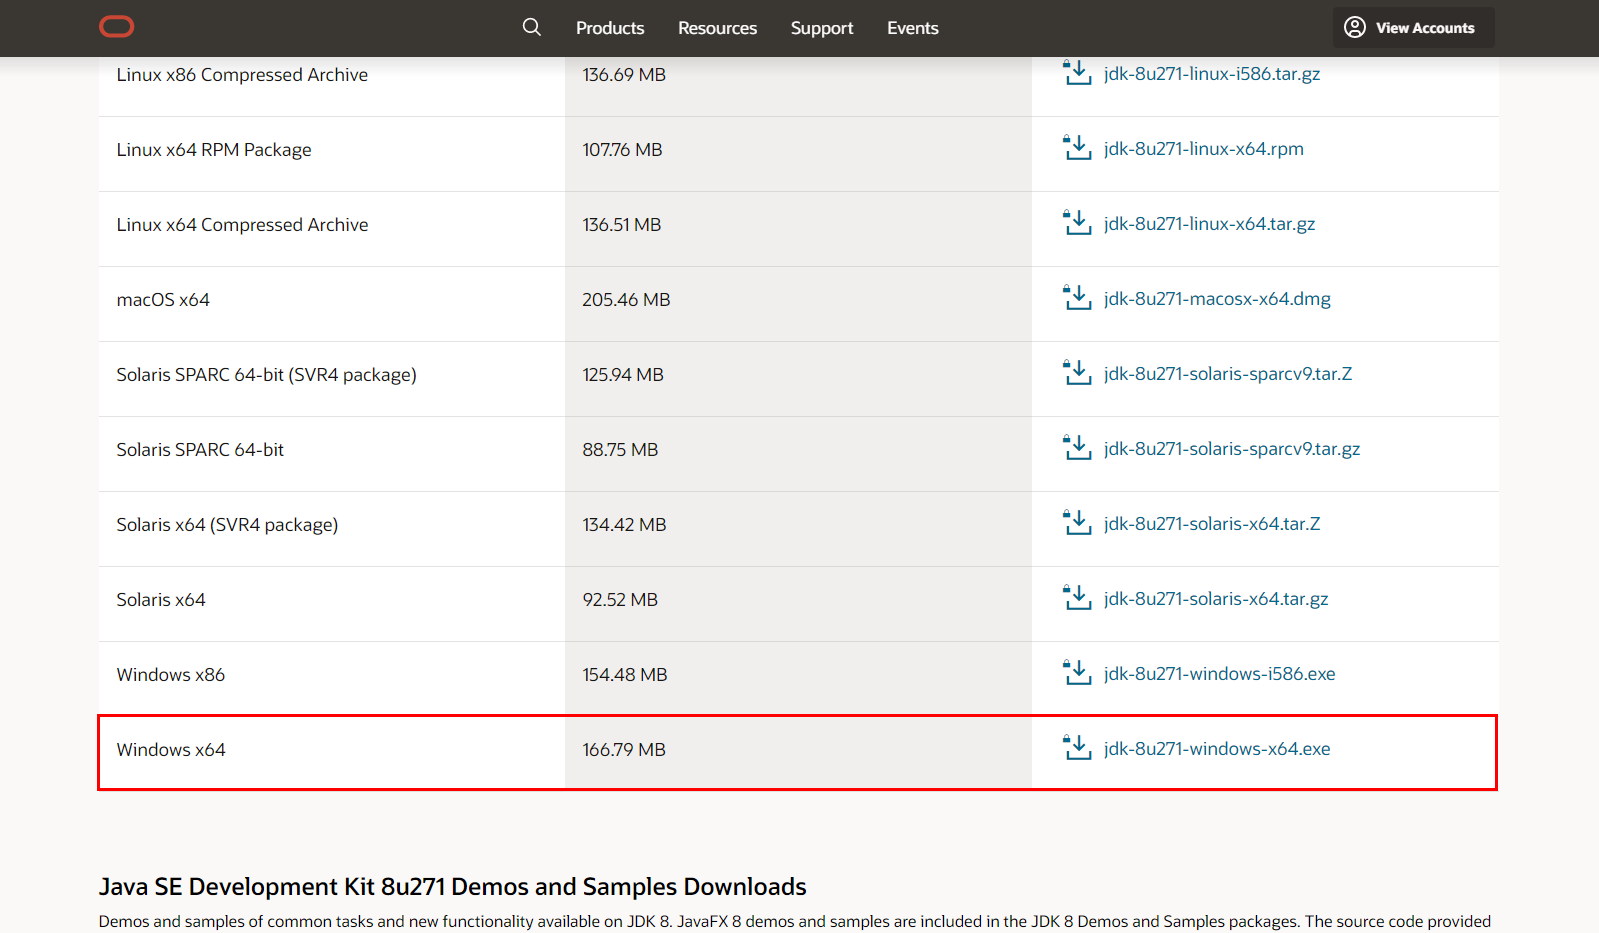Download jdk-8u271-solaris-x64.tar.gz link
Image resolution: width=1599 pixels, height=933 pixels.
click(1216, 599)
